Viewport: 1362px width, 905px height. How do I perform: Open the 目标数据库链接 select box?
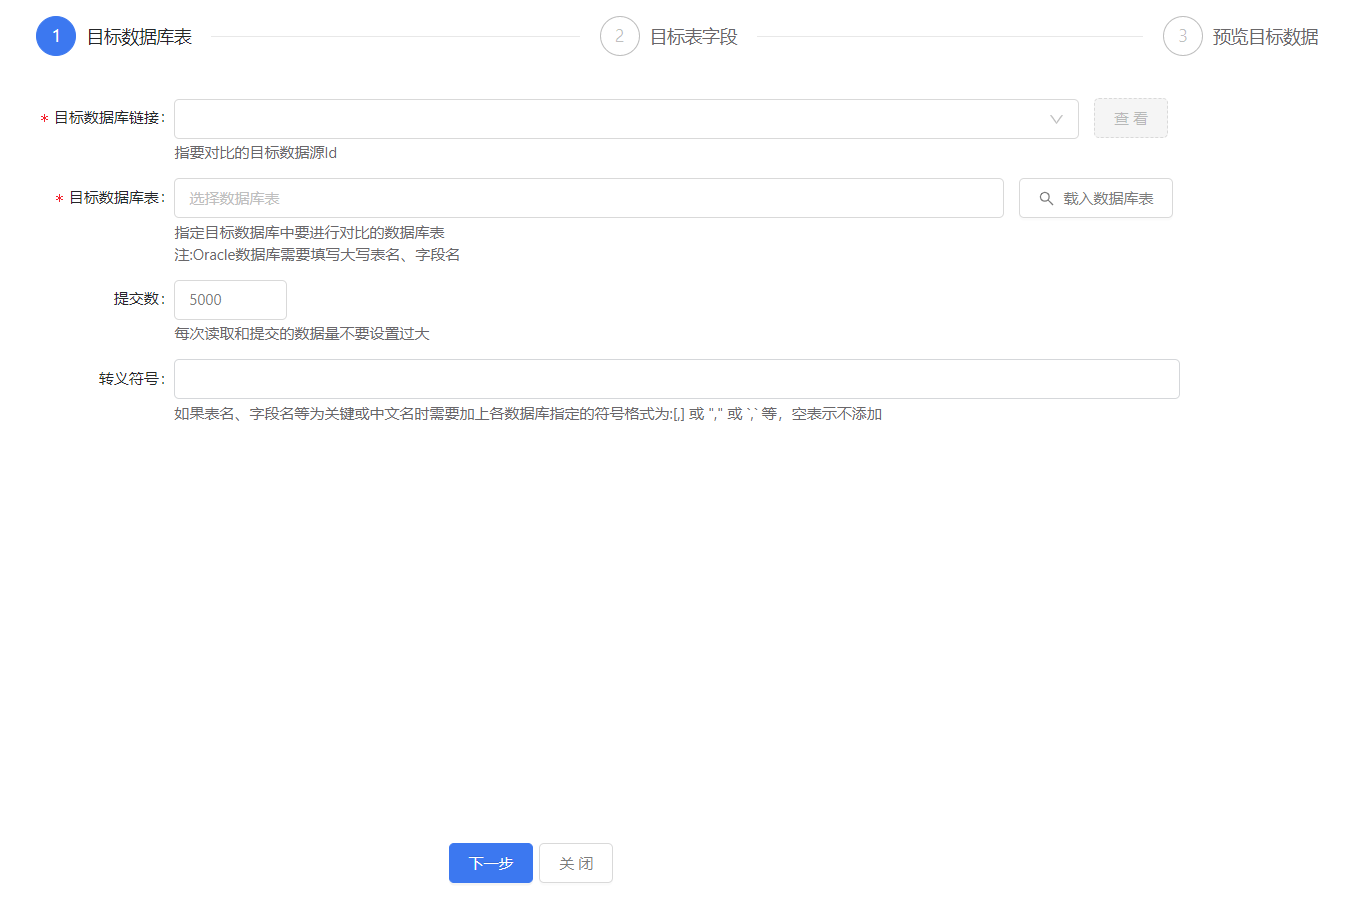610,119
